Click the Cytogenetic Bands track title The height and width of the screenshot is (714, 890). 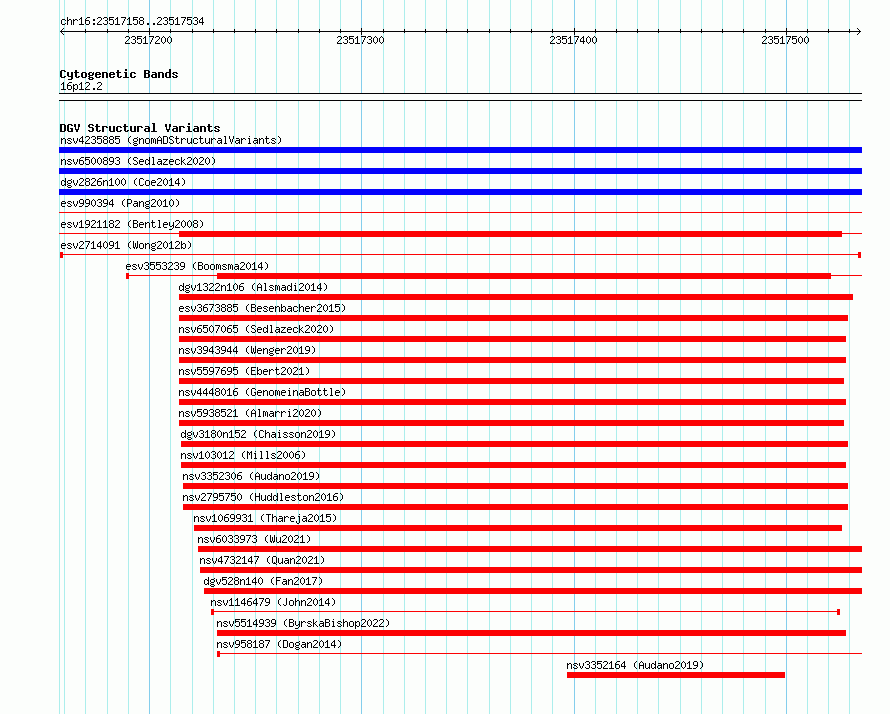click(x=119, y=74)
